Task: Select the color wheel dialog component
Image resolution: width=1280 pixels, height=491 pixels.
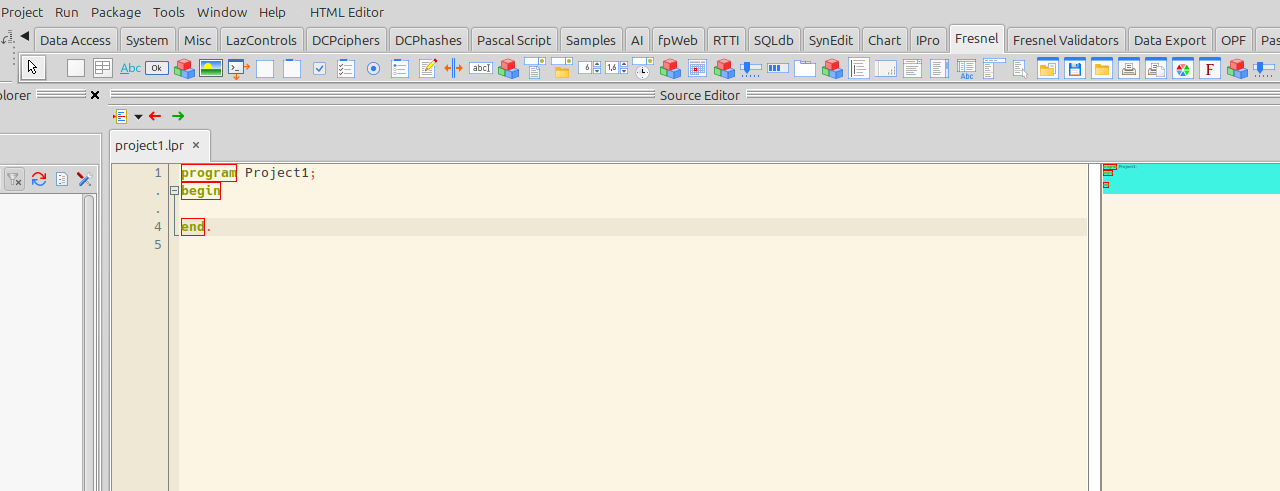Action: pyautogui.click(x=1182, y=68)
